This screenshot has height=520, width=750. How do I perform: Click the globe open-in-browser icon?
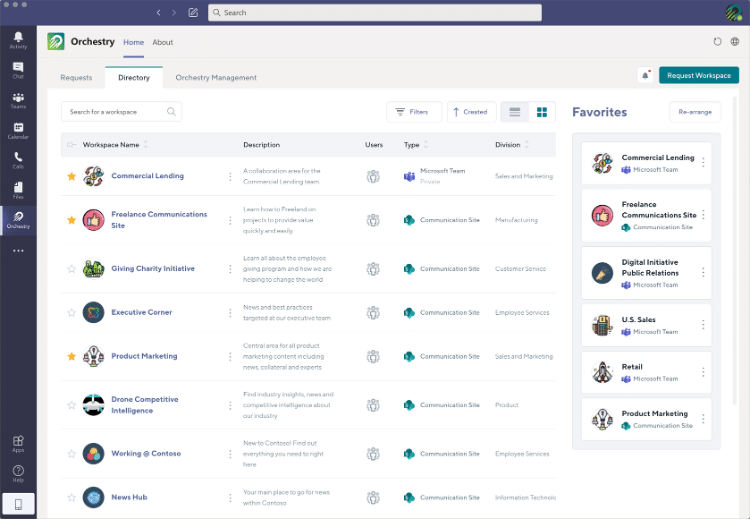pyautogui.click(x=735, y=42)
